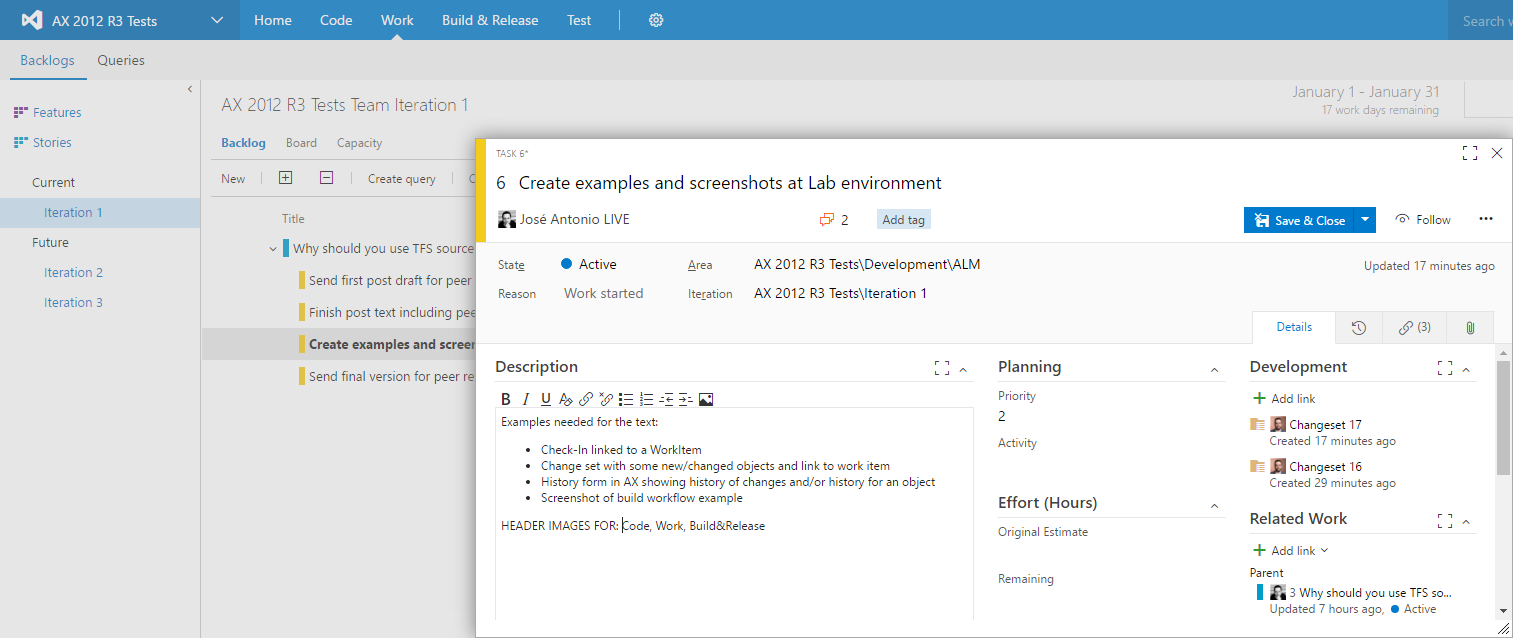Image resolution: width=1513 pixels, height=638 pixels.
Task: Click the New button in backlog toolbar
Action: tap(233, 179)
